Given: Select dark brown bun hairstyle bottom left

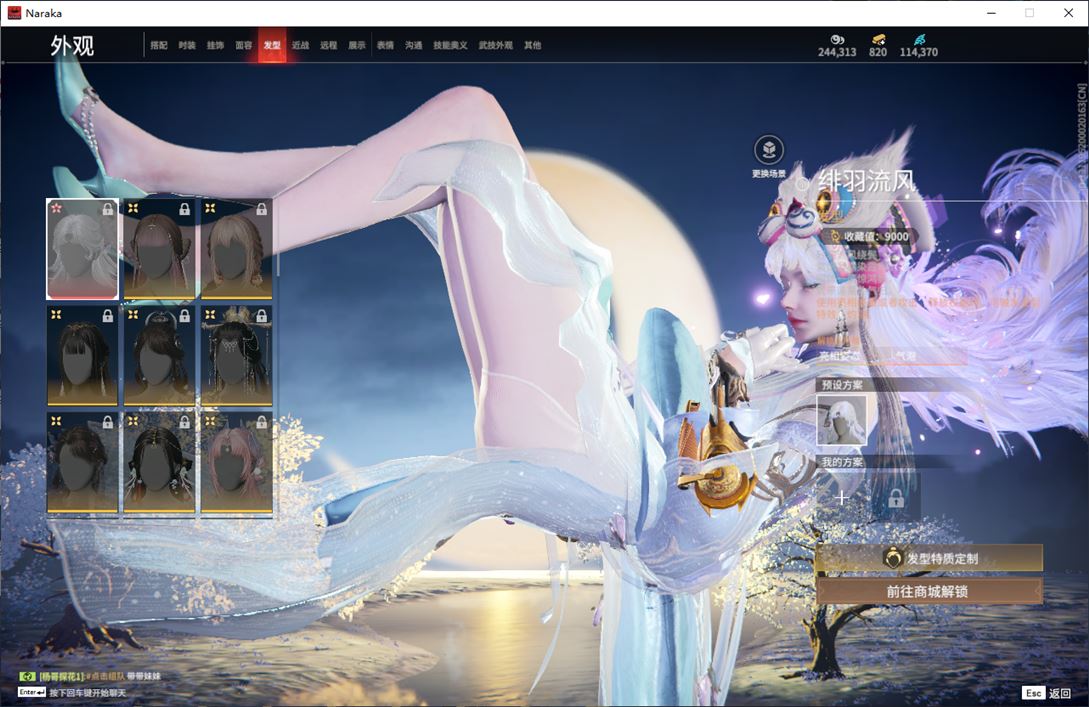Looking at the screenshot, I should pyautogui.click(x=82, y=463).
